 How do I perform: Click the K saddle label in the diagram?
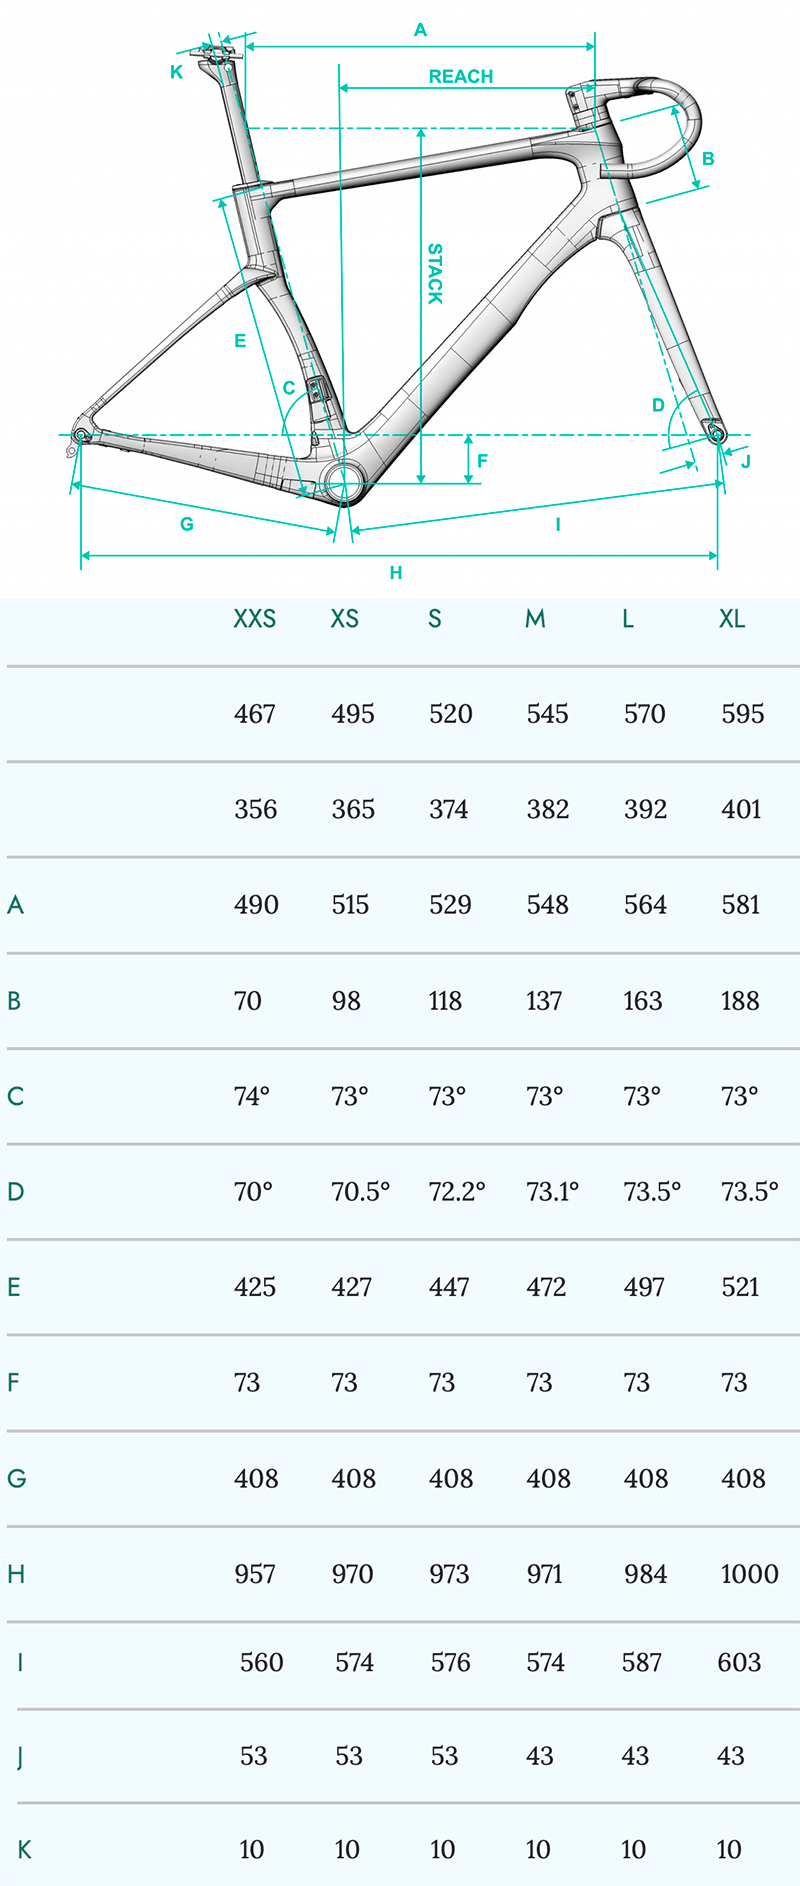pos(177,72)
